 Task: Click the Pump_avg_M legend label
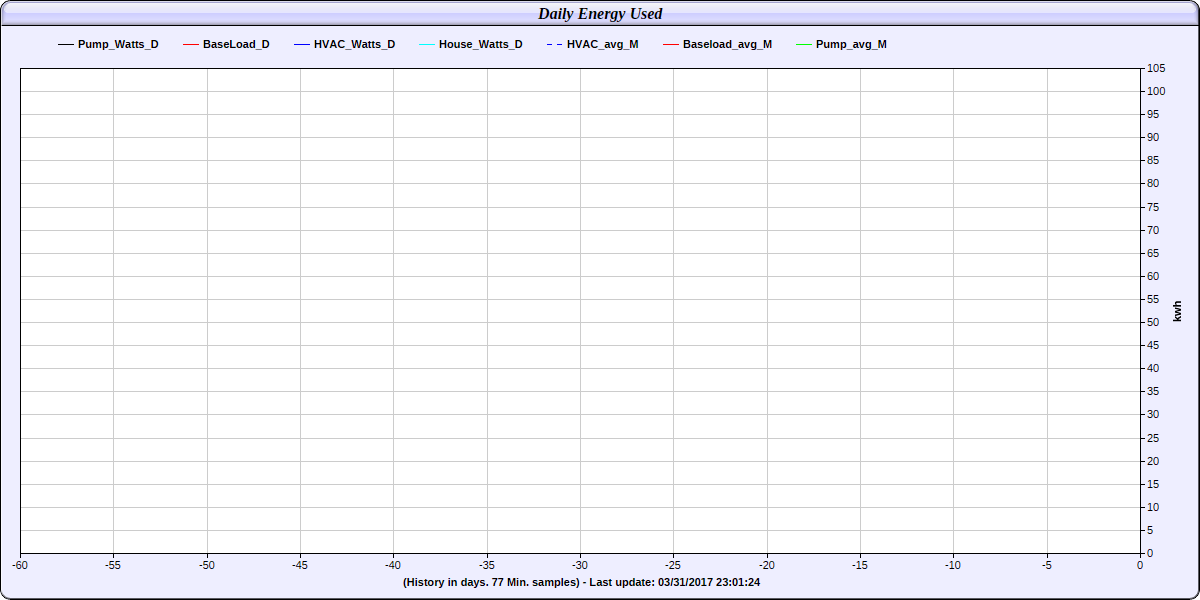click(x=851, y=45)
